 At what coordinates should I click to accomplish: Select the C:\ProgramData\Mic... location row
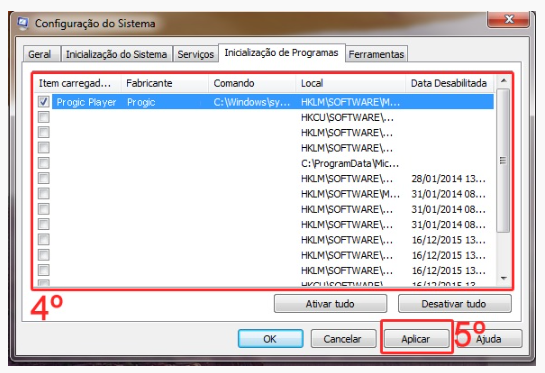[x=350, y=163]
